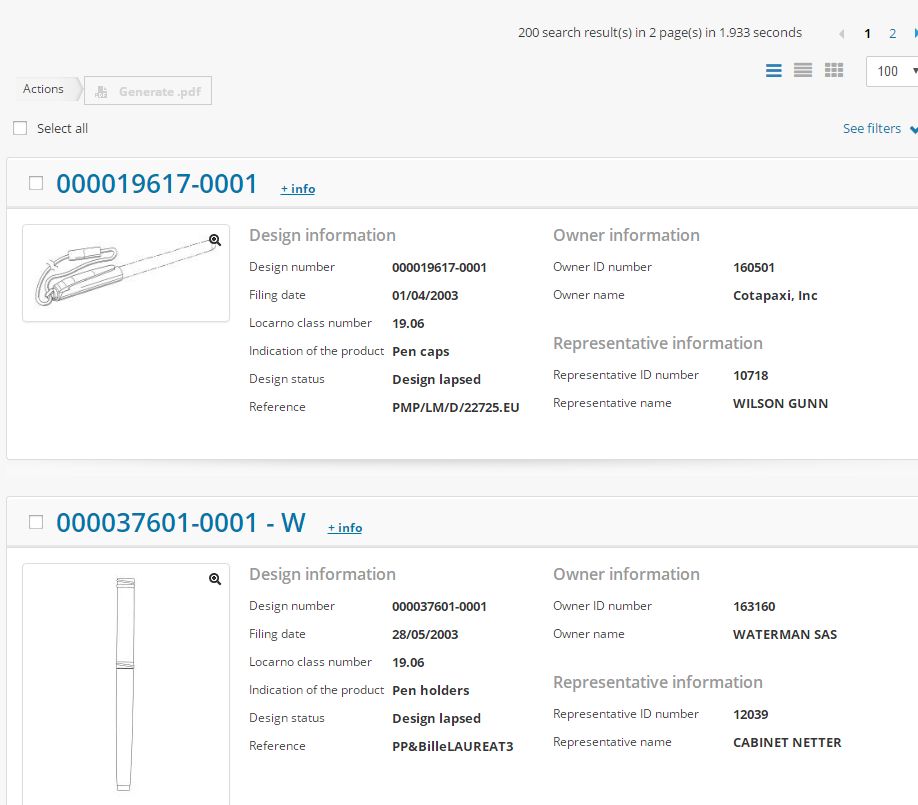
Task: Switch to compact list view icon
Action: coord(803,71)
